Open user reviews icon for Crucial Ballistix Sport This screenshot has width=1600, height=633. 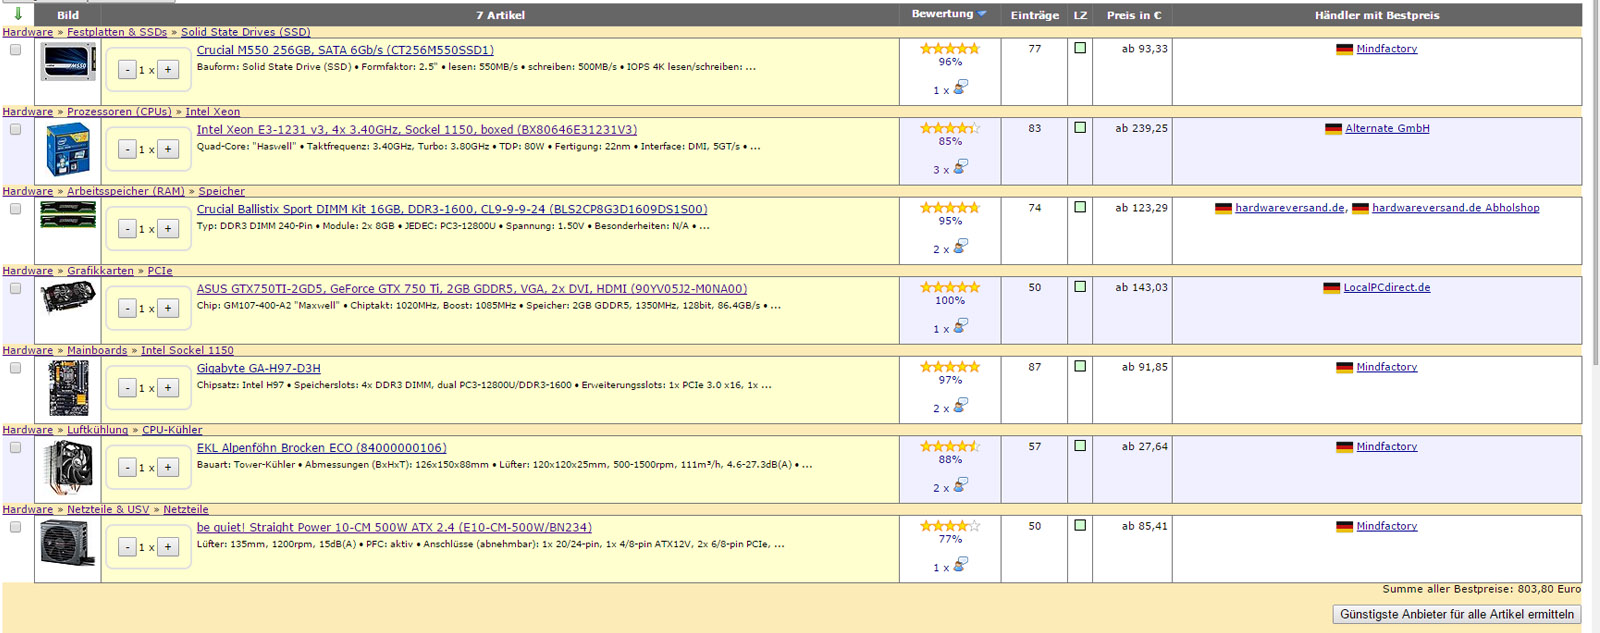960,246
